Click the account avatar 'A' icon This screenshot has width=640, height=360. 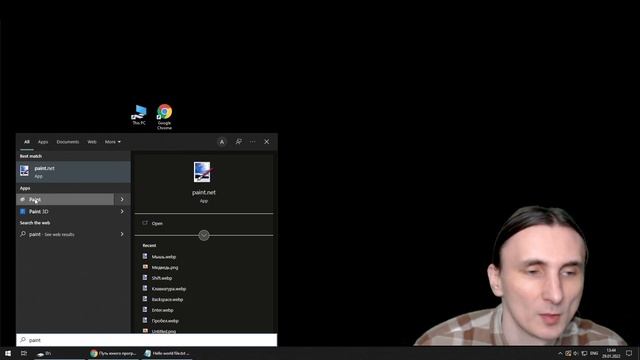pos(222,142)
